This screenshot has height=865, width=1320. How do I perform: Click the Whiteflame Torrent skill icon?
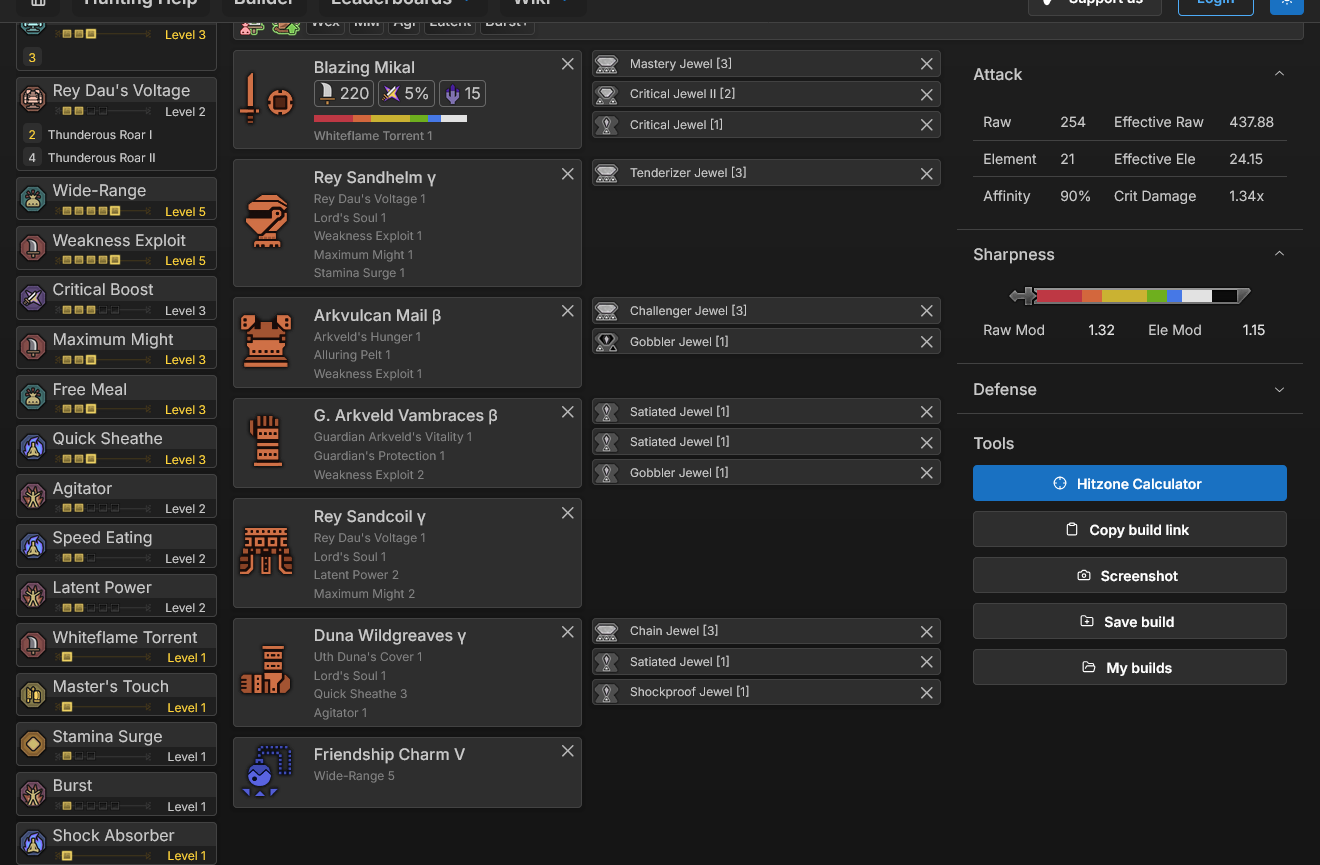click(33, 645)
